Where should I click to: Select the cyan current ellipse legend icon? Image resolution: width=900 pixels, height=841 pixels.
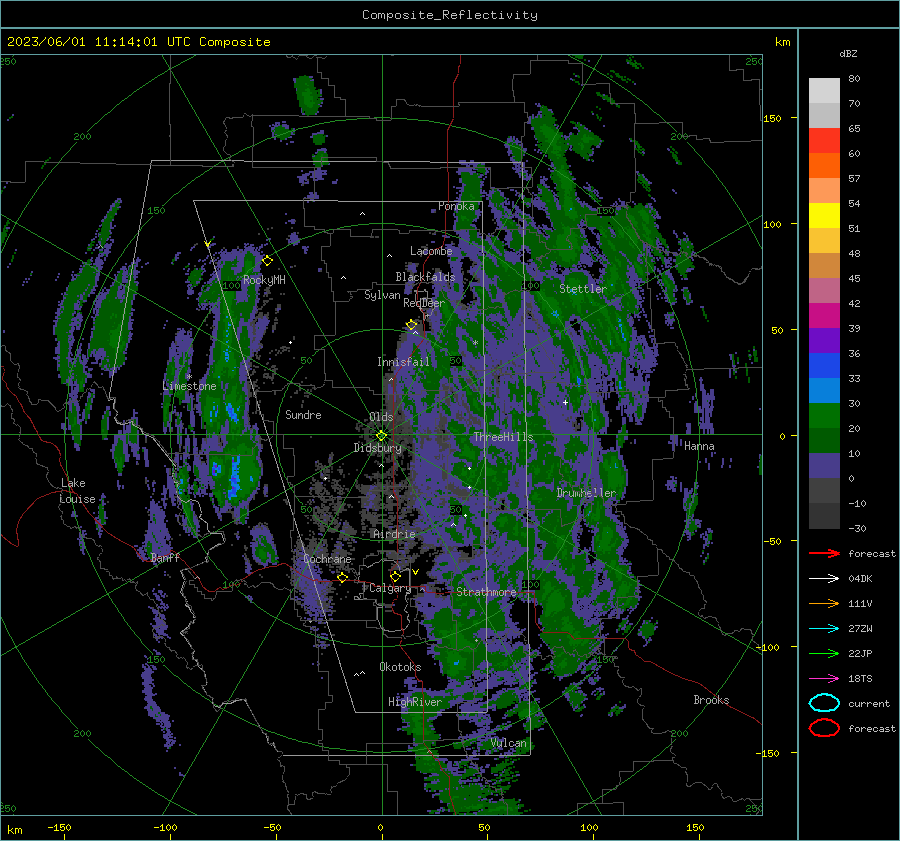click(x=824, y=703)
